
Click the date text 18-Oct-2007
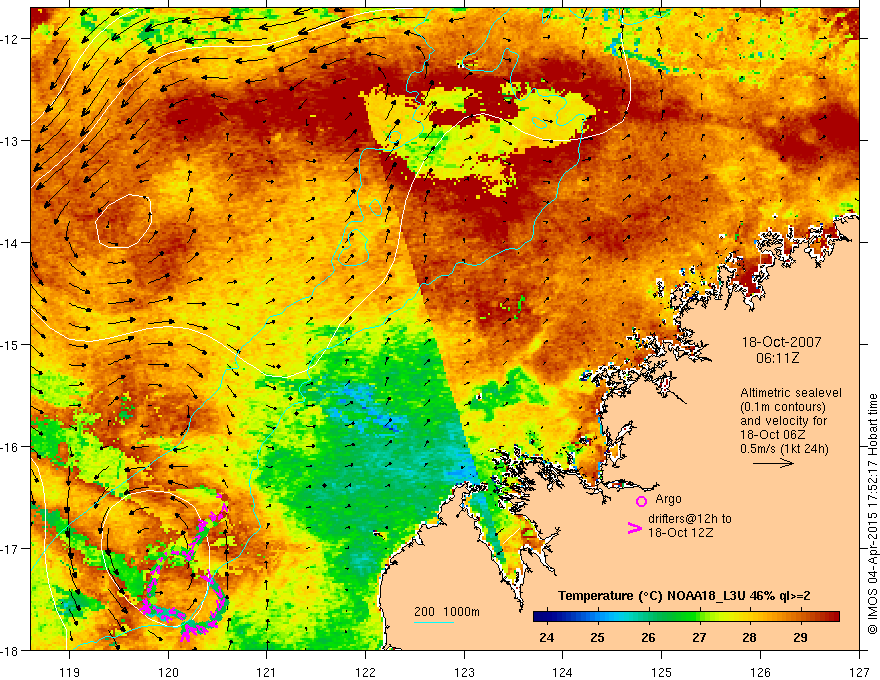click(x=781, y=342)
